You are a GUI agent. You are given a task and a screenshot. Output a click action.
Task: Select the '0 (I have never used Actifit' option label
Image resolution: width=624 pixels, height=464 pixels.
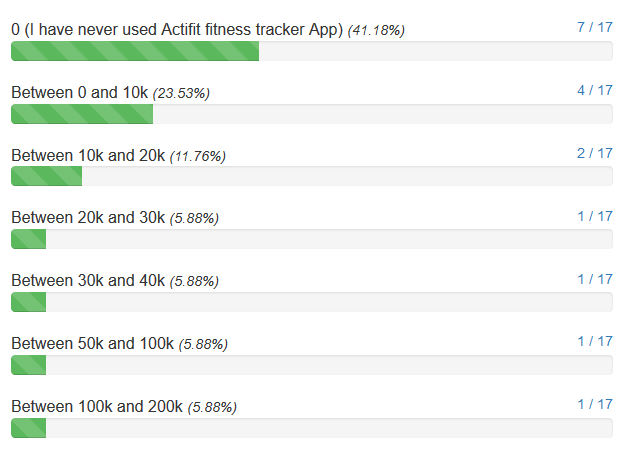[177, 30]
